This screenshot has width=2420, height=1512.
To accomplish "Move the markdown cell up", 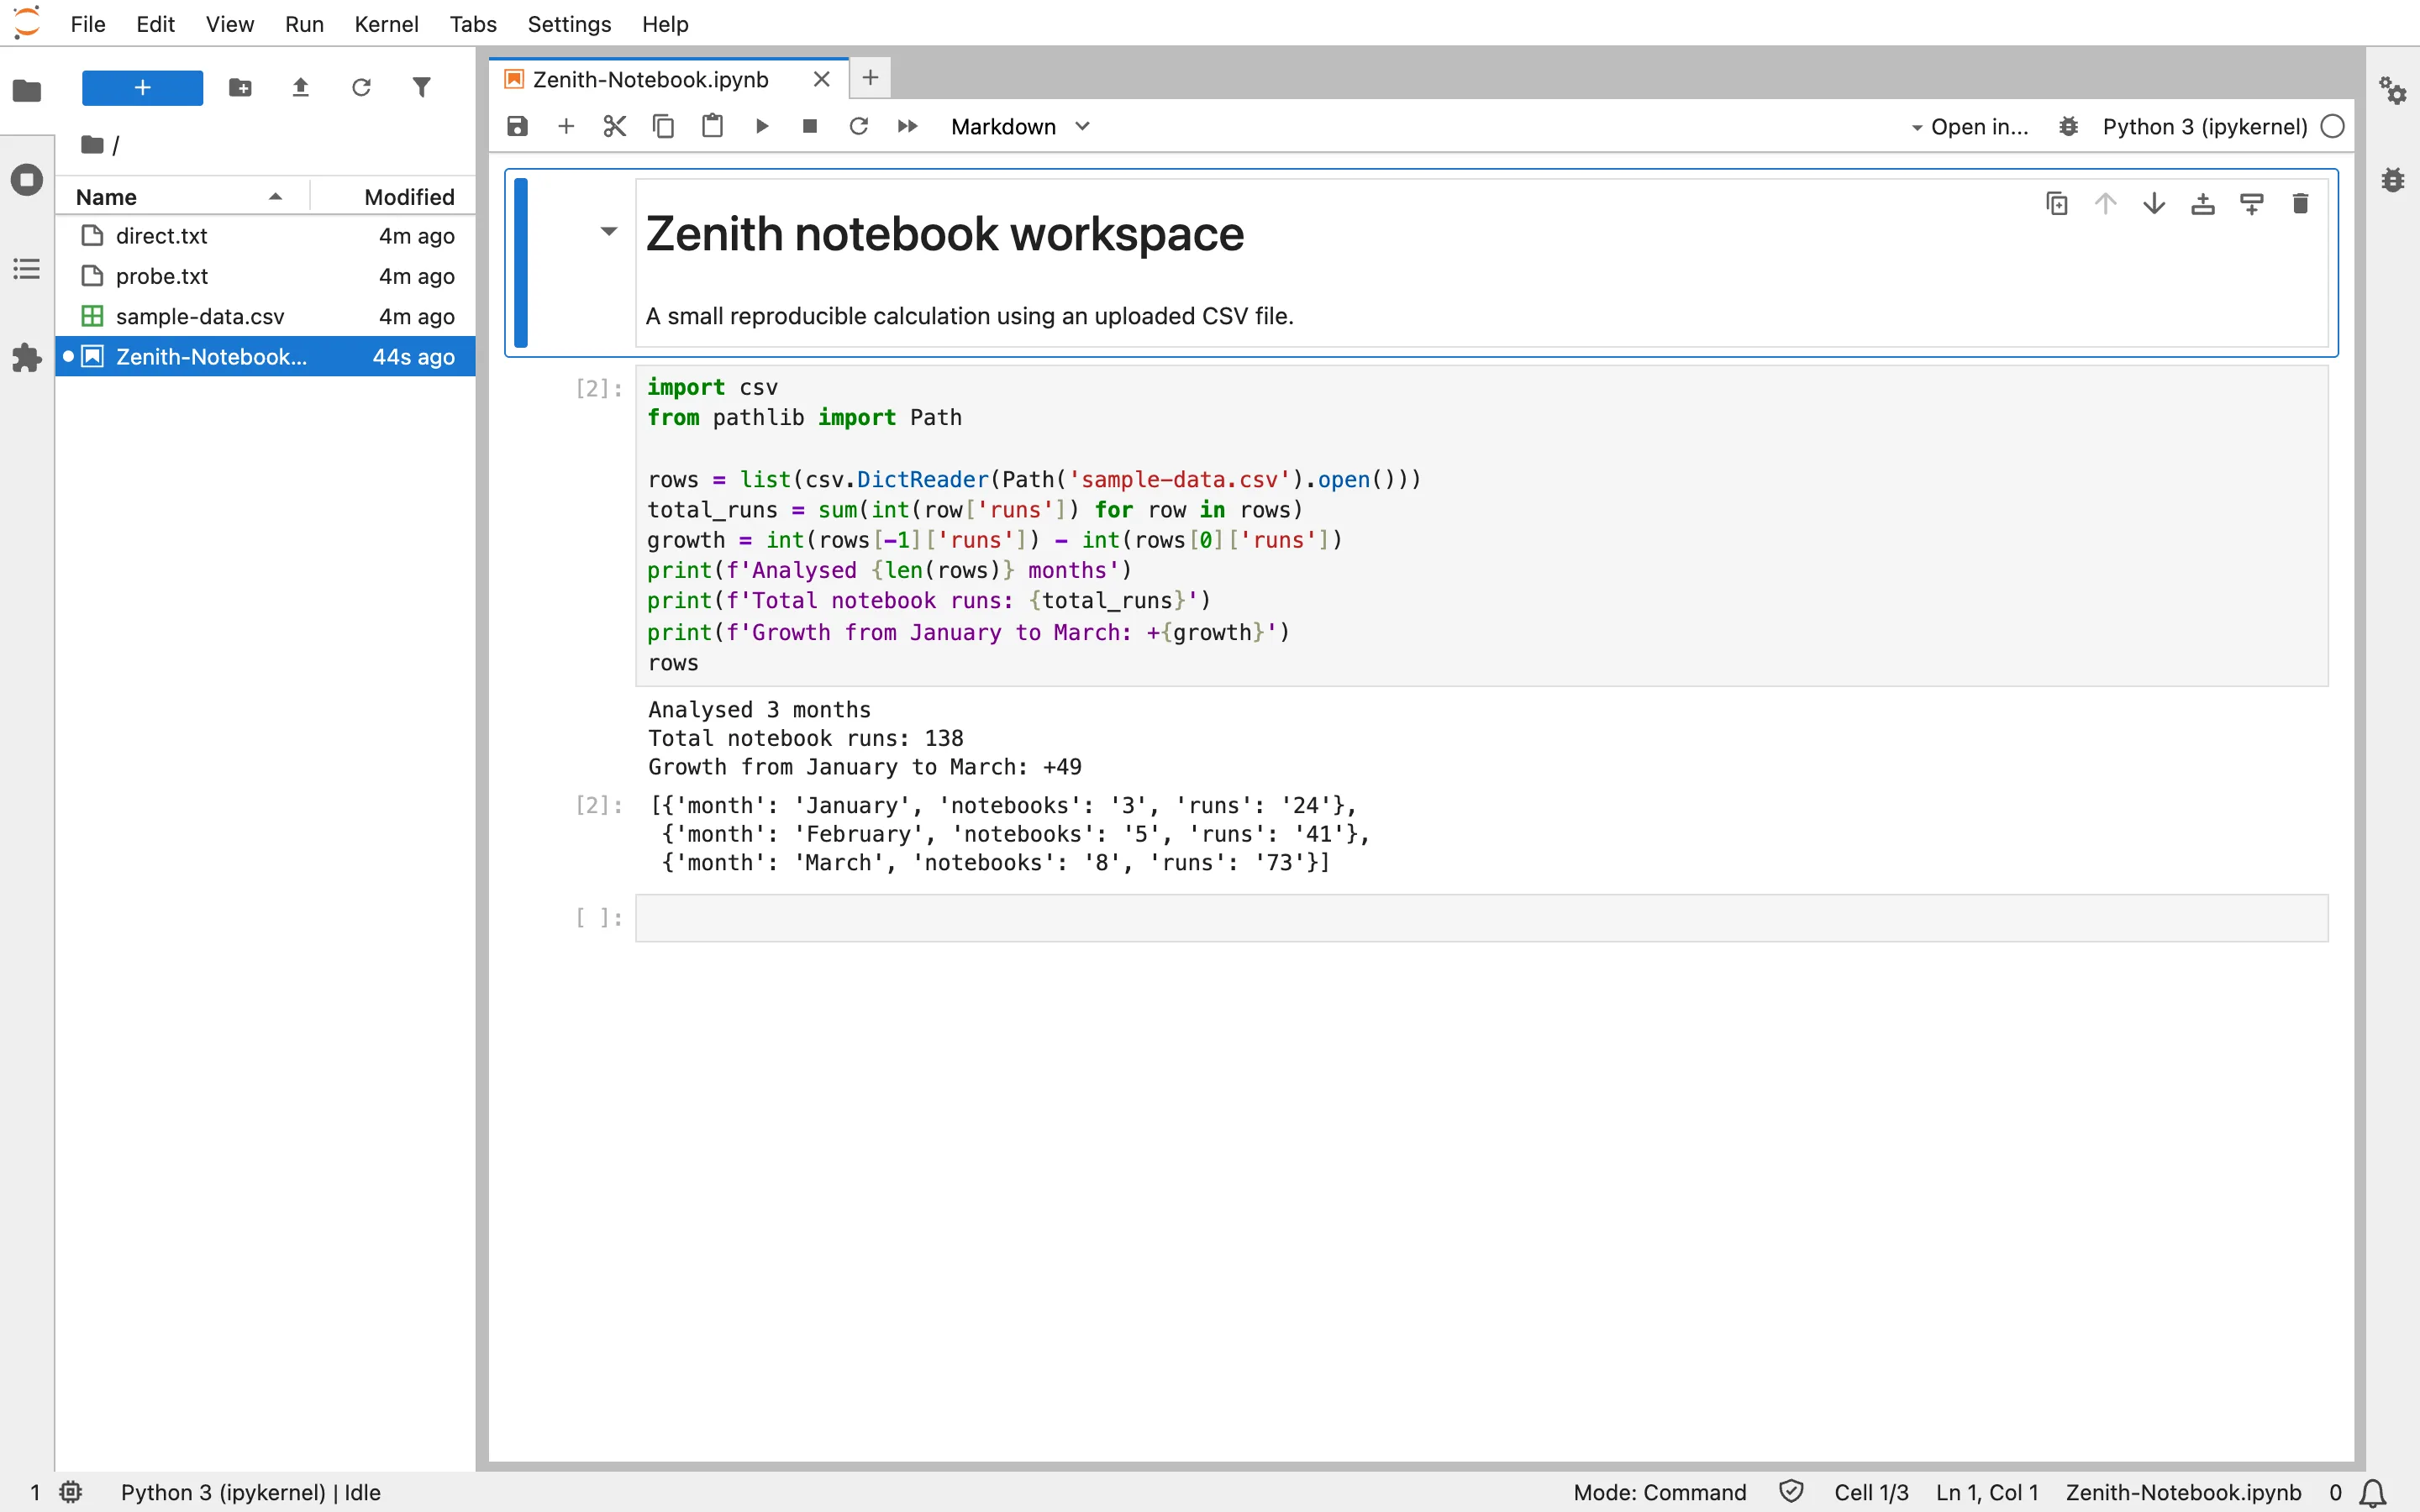I will (2106, 204).
